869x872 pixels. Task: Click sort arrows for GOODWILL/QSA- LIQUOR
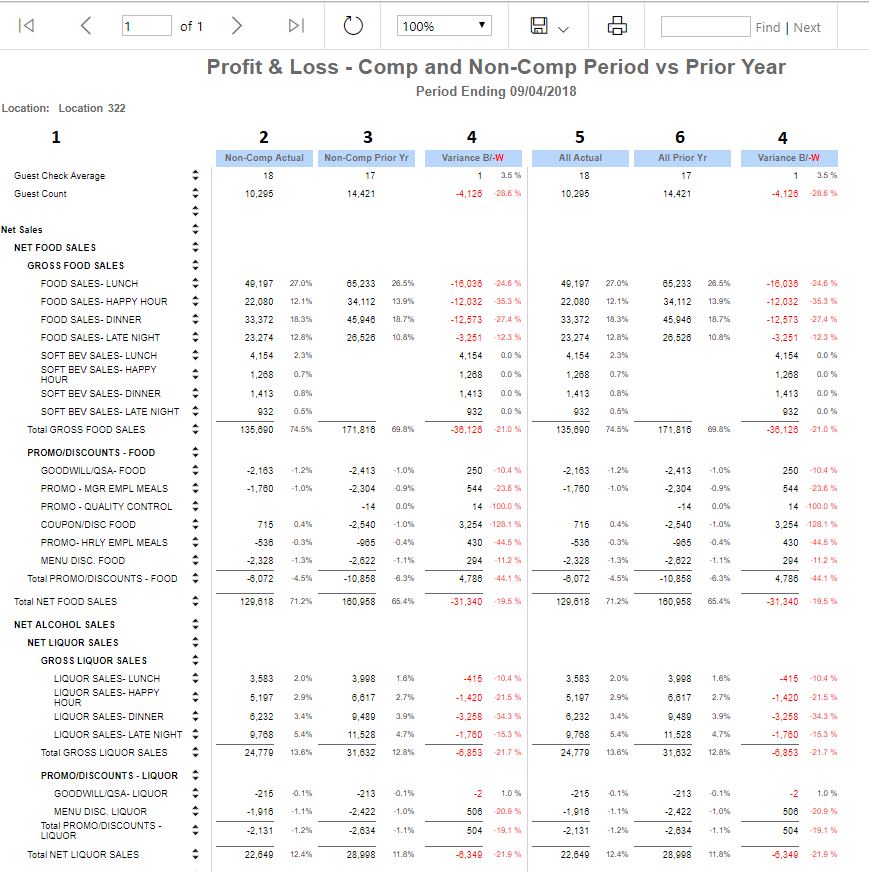pyautogui.click(x=195, y=794)
